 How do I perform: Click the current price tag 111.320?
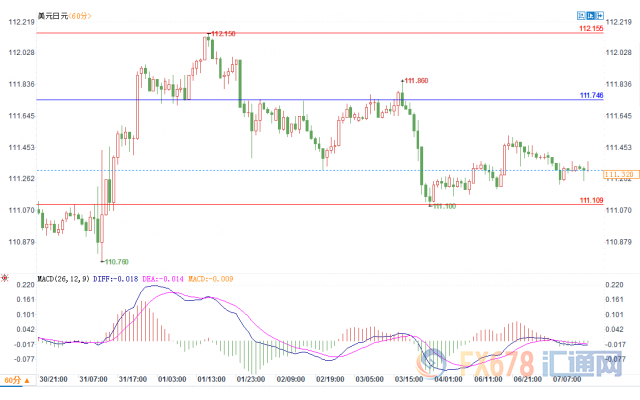(x=619, y=174)
